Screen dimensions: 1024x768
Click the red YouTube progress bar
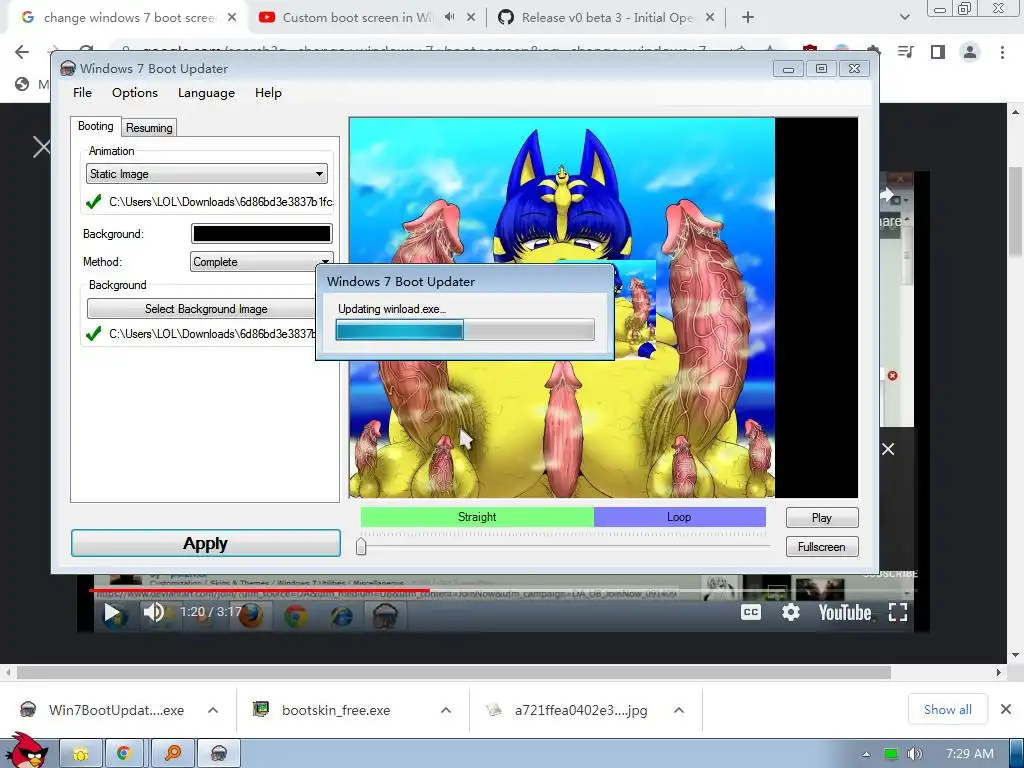coord(259,590)
